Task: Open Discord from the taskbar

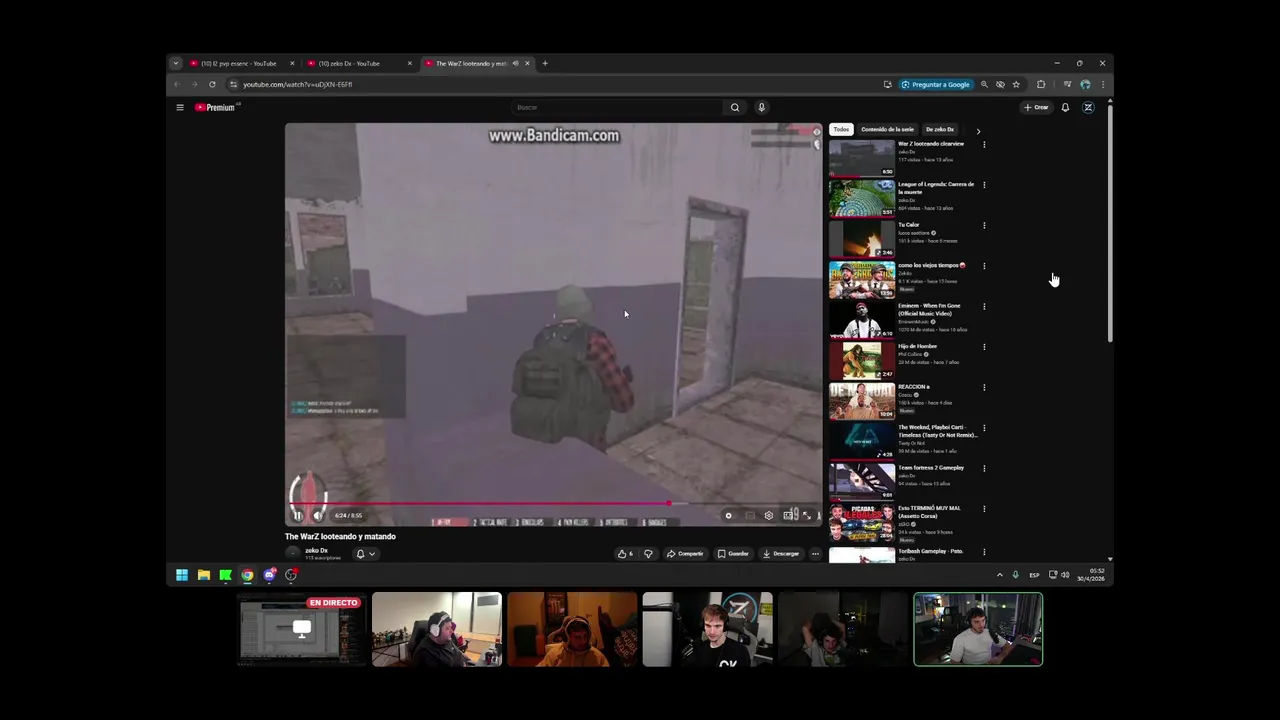Action: (x=269, y=575)
